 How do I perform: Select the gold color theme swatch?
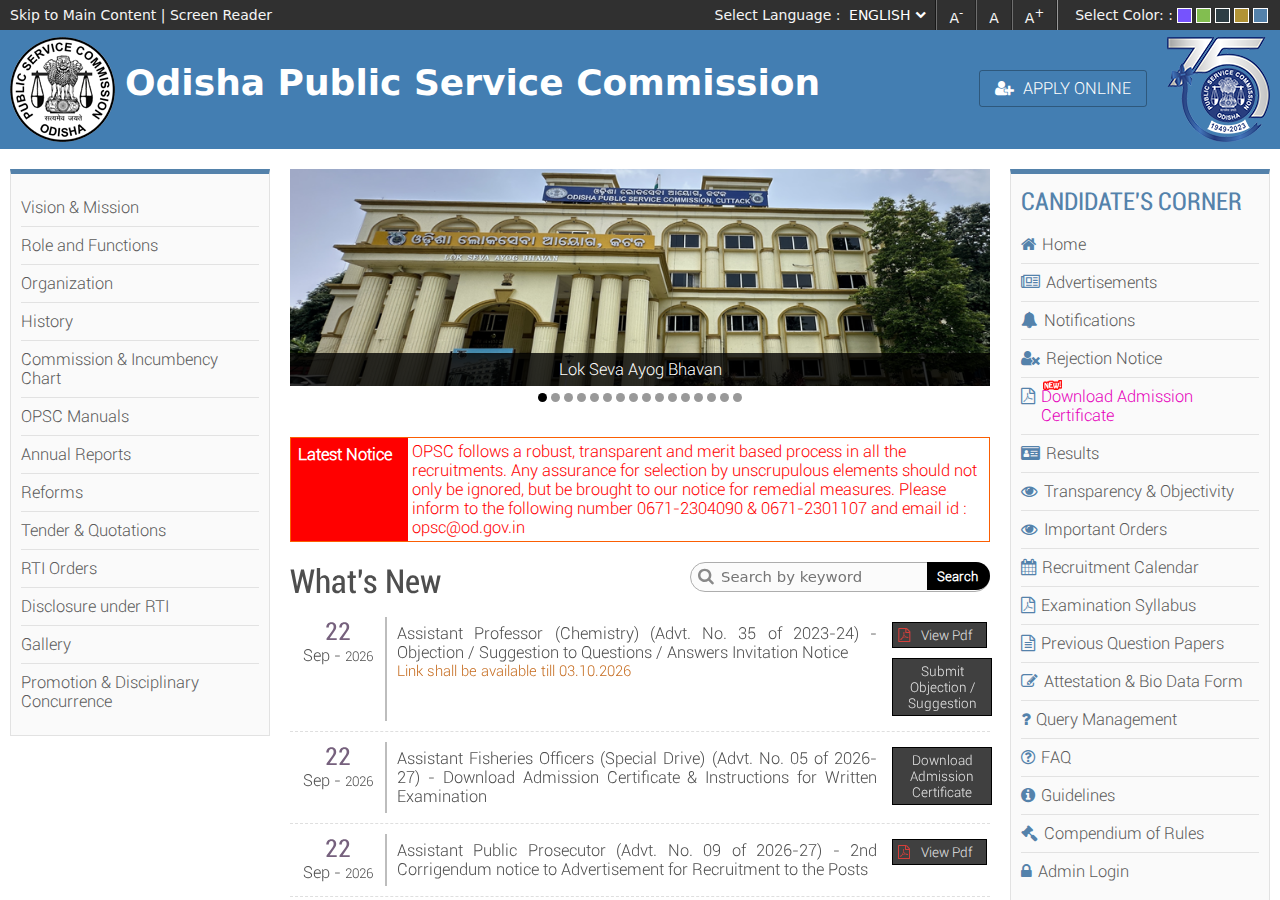click(x=1241, y=15)
